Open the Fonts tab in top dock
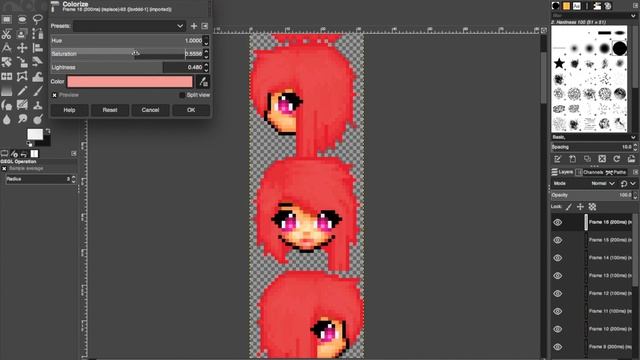 point(577,6)
